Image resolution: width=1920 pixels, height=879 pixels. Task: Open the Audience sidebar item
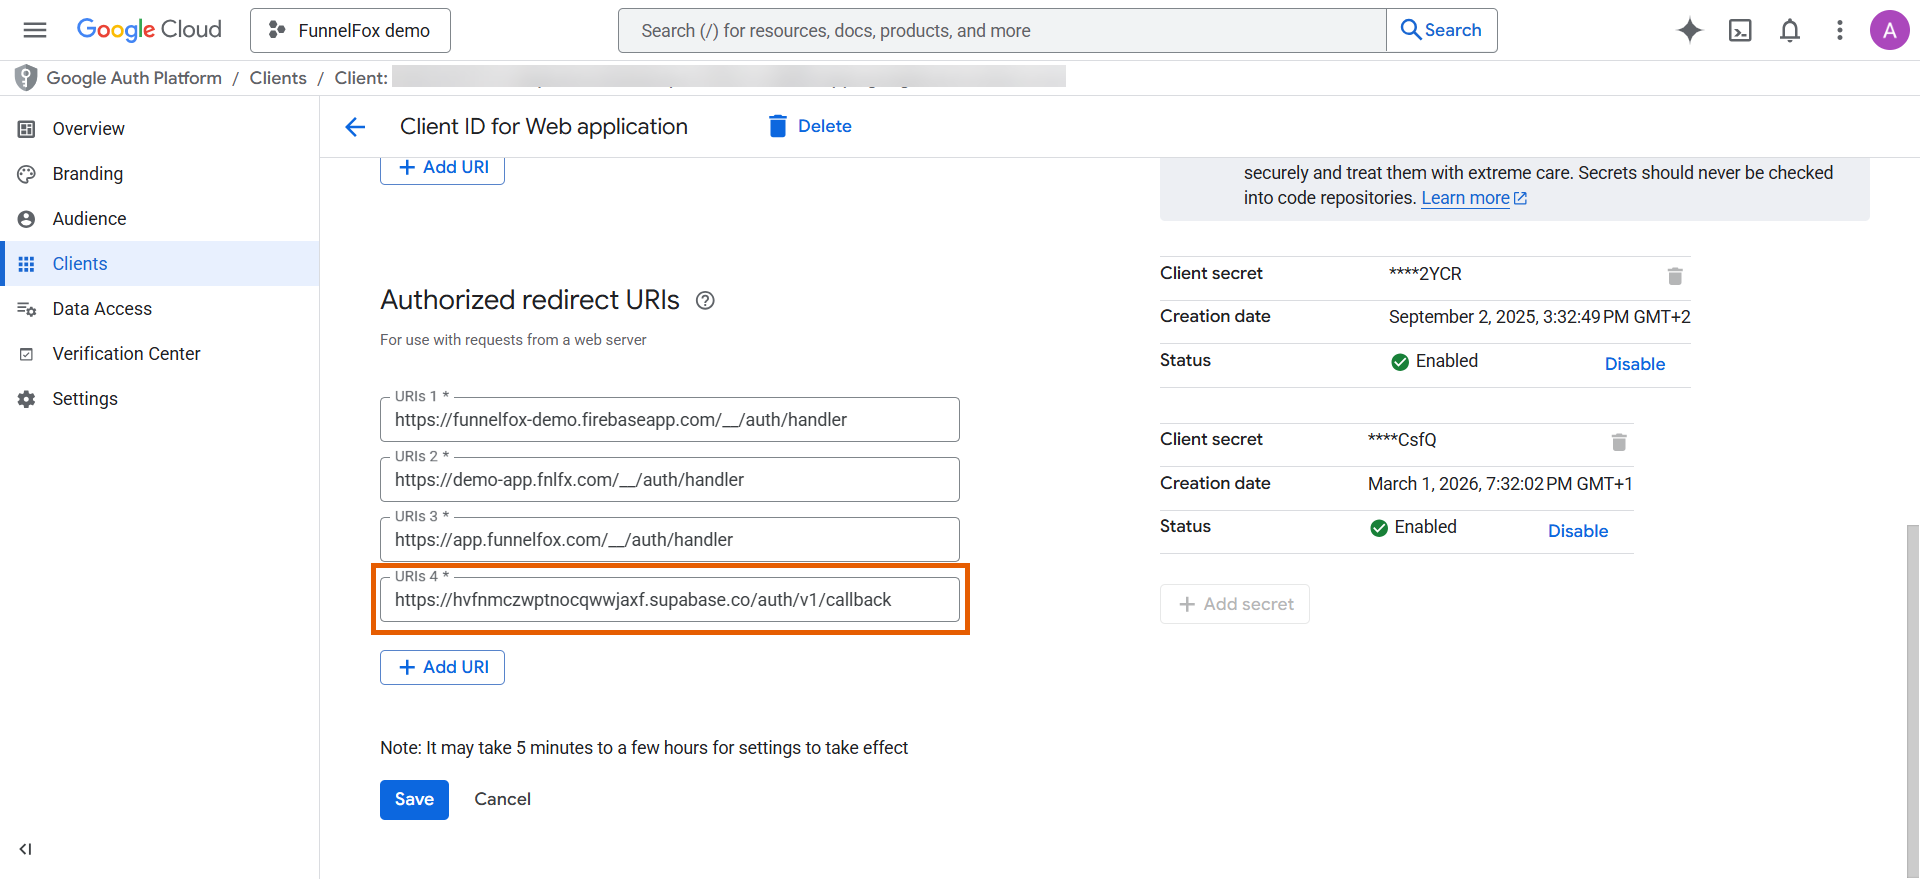coord(160,218)
